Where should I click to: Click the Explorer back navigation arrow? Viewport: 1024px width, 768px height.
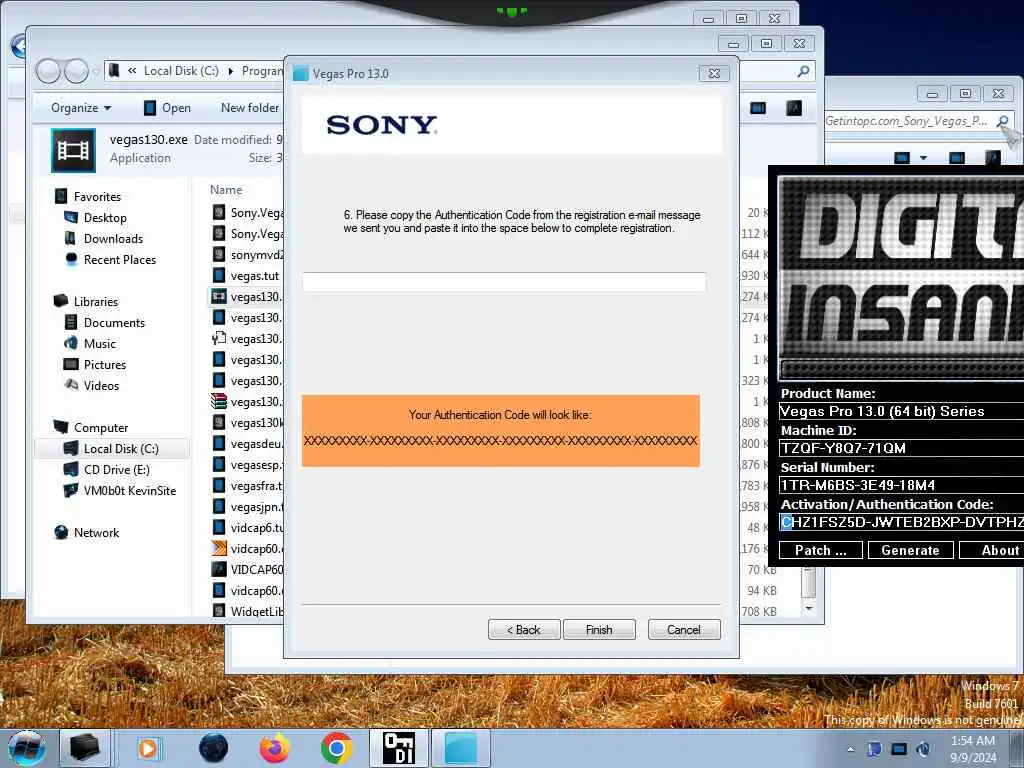pyautogui.click(x=48, y=71)
